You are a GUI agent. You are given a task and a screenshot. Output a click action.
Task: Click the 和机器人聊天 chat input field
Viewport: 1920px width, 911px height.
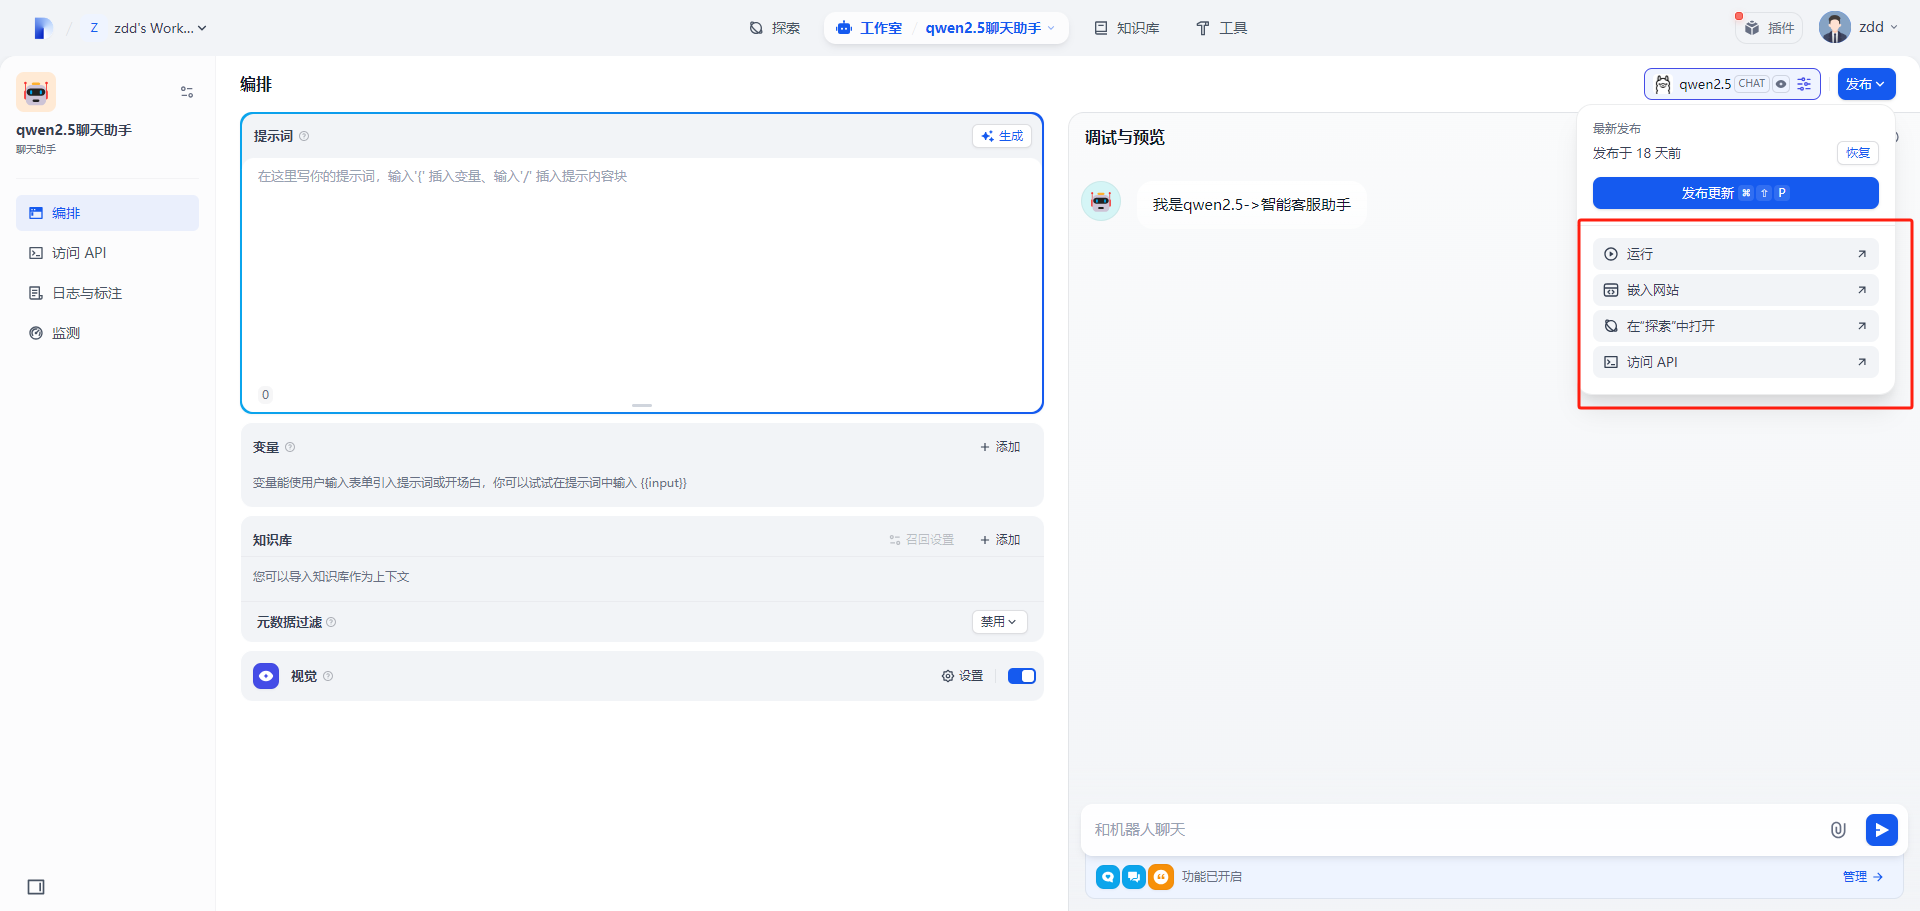[1400, 829]
